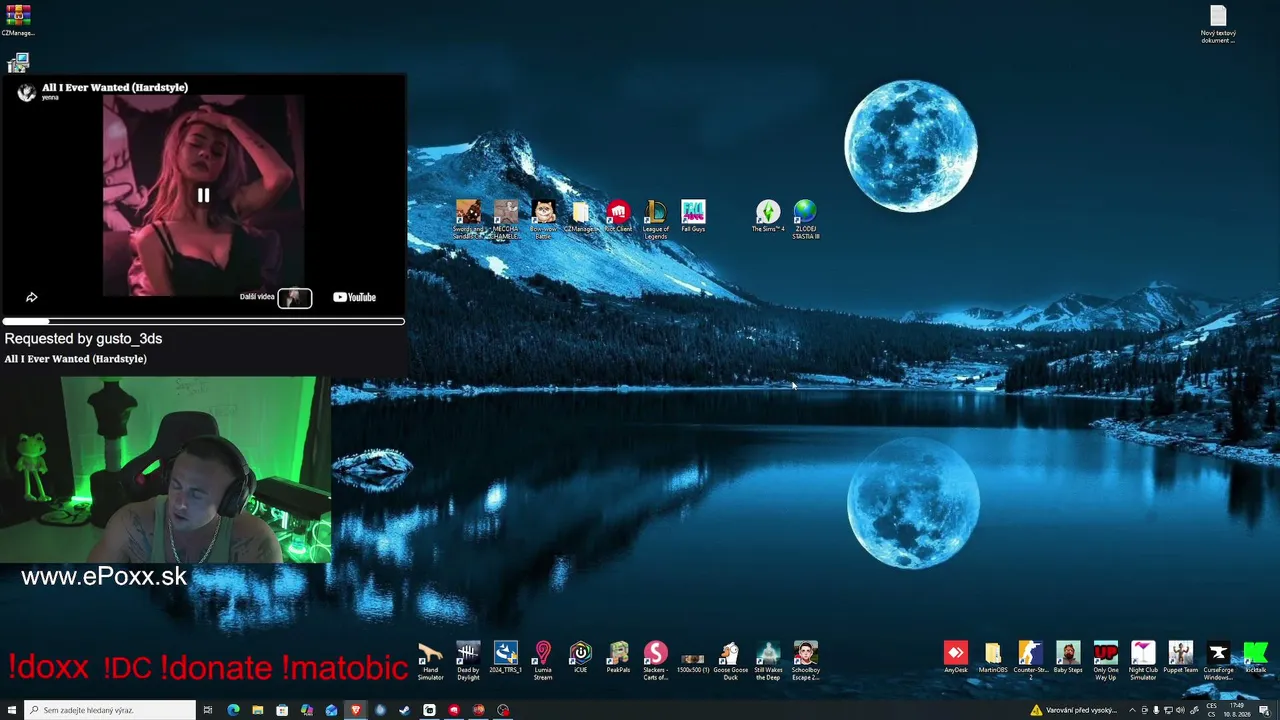Open the taskbar clock showing 17:49

coord(1238,710)
